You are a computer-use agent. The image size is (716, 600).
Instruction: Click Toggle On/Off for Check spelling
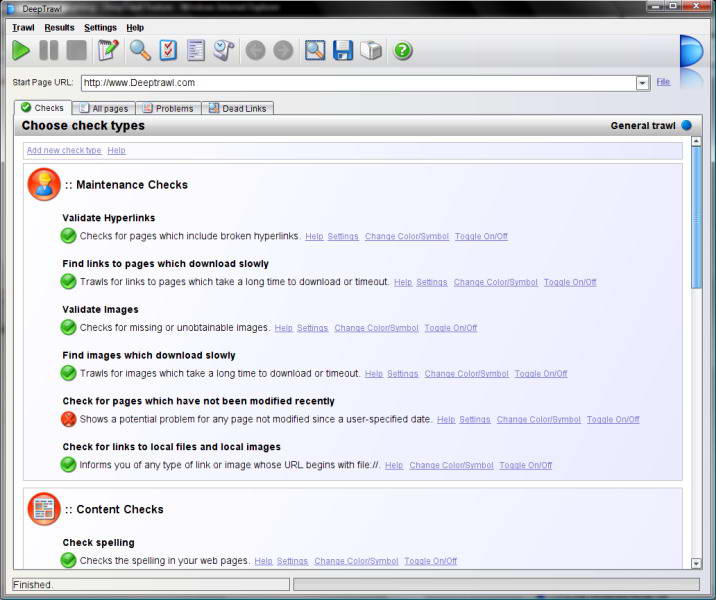coord(431,561)
